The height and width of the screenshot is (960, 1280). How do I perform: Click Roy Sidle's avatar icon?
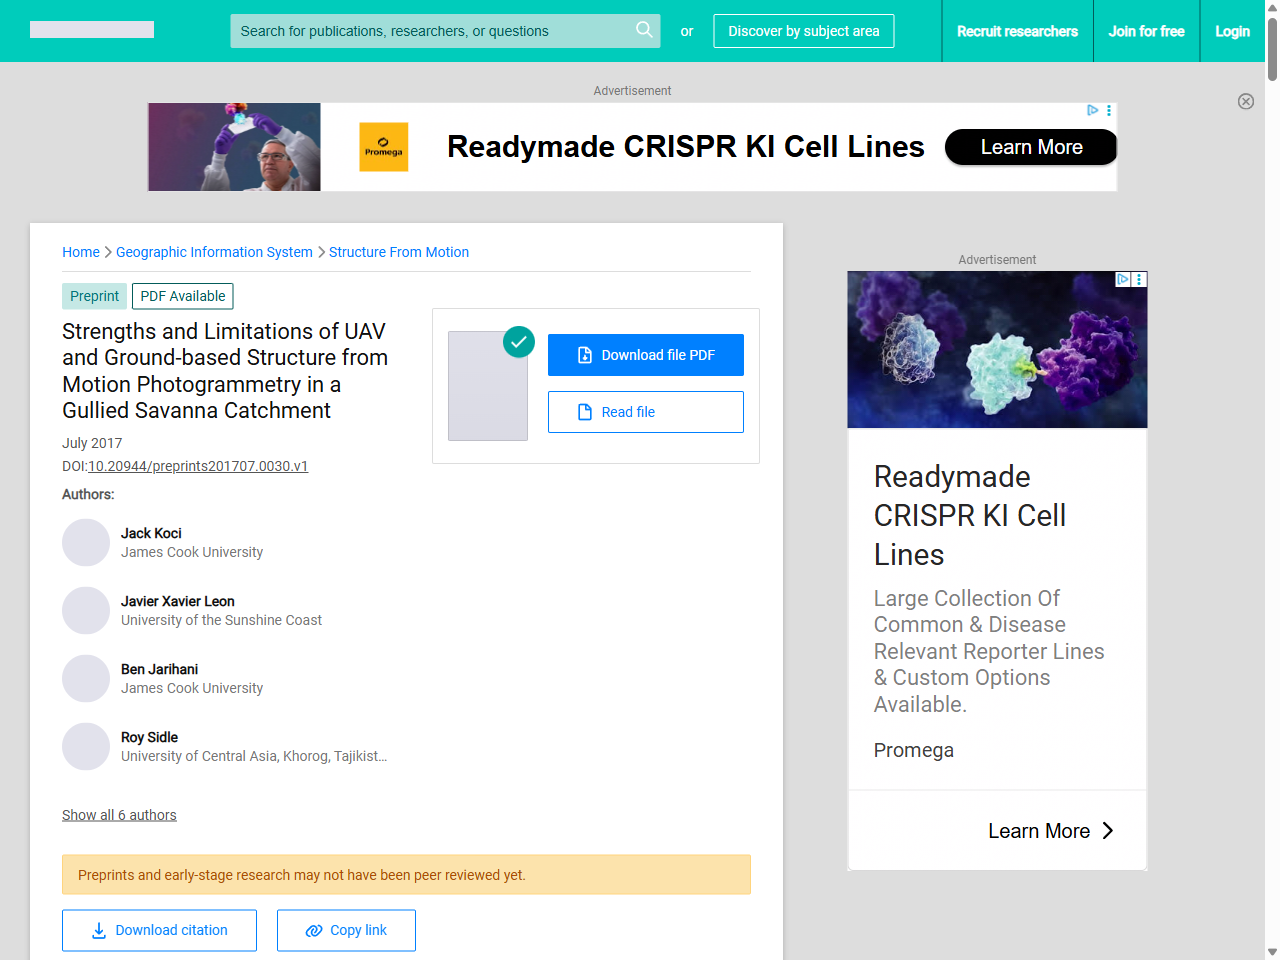pyautogui.click(x=86, y=747)
